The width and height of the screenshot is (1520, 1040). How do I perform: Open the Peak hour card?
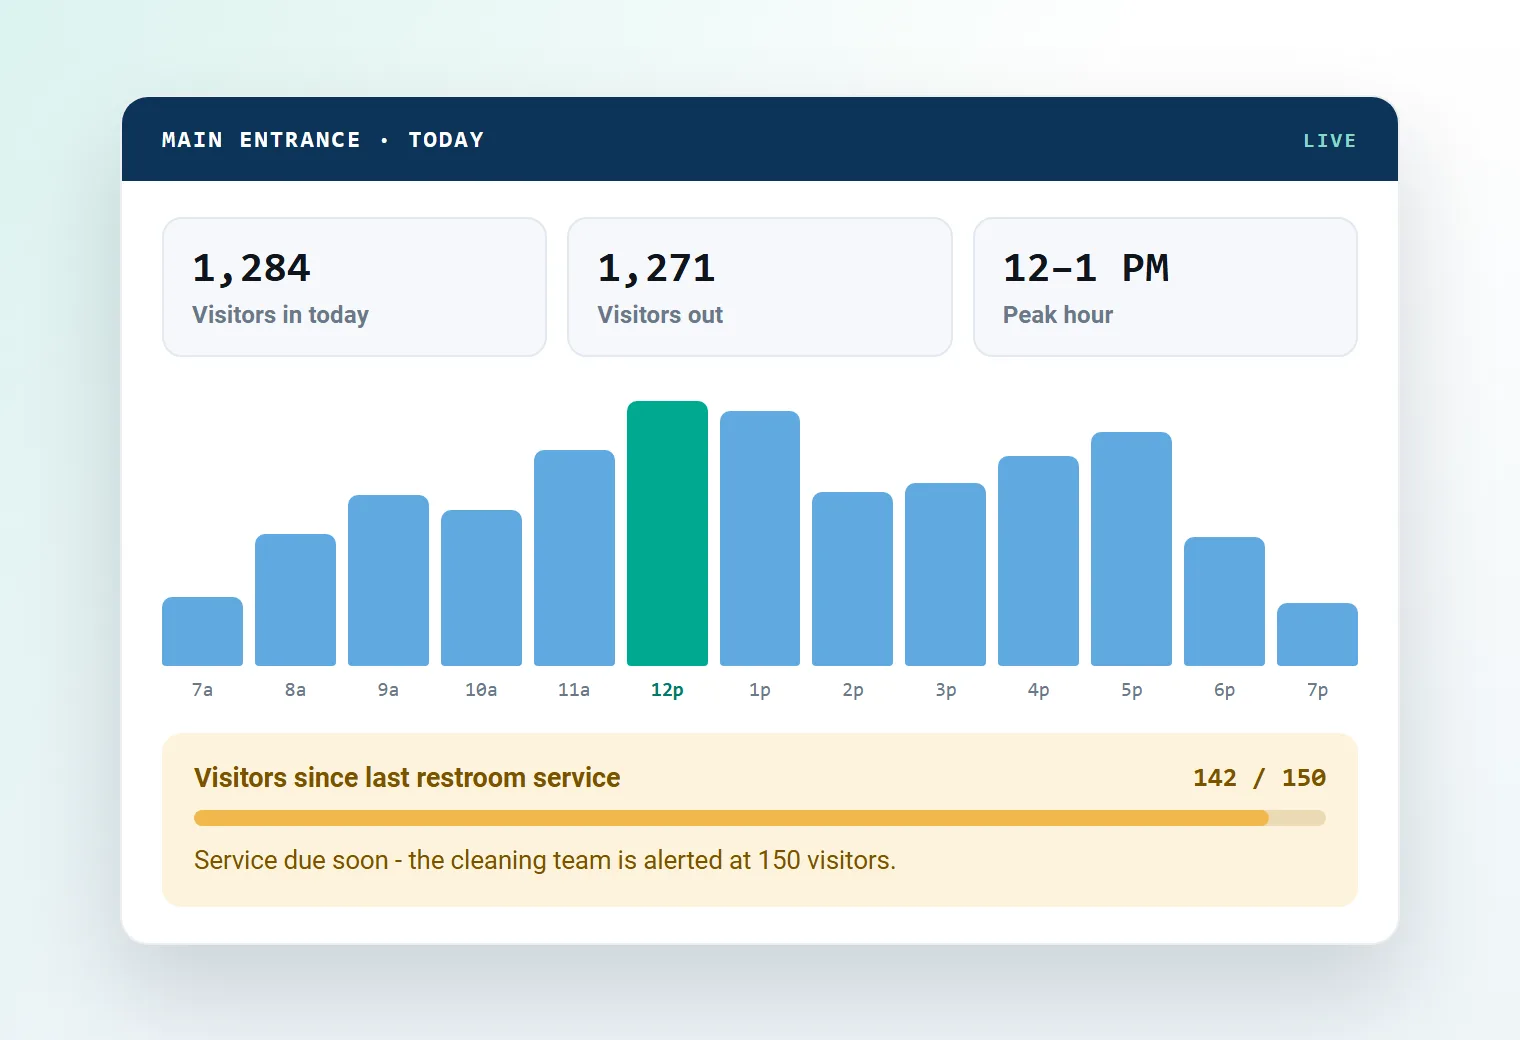1165,287
